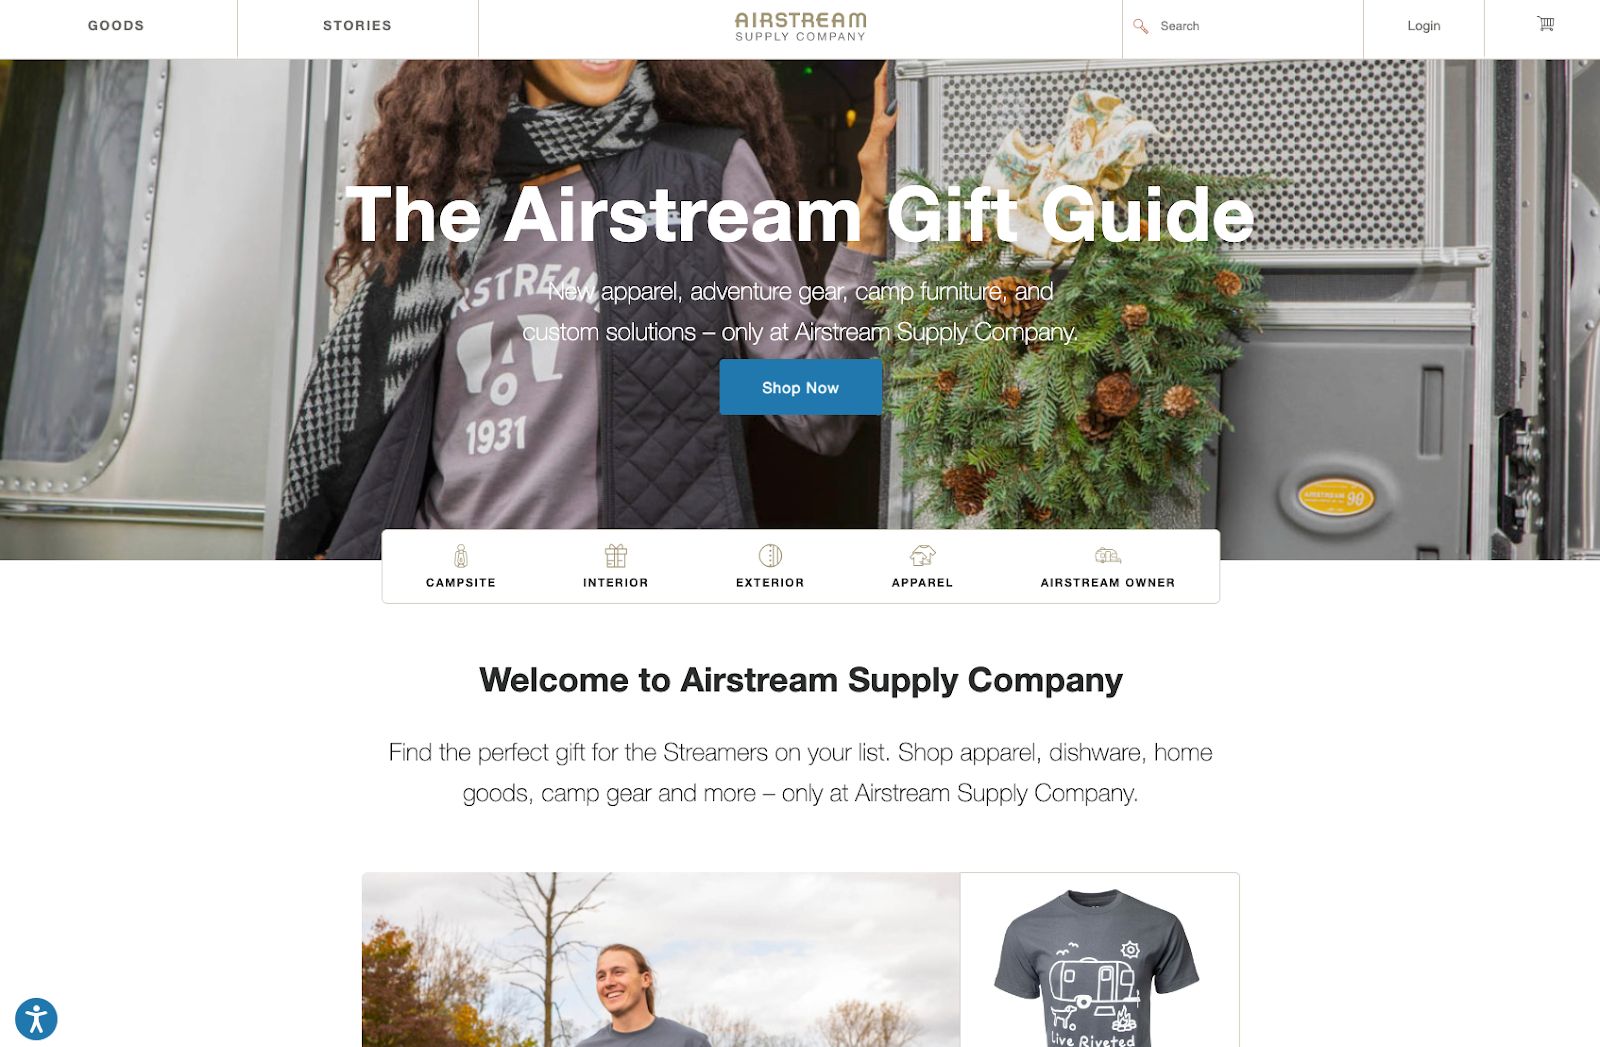
Task: Open the Stories menu
Action: tap(357, 26)
